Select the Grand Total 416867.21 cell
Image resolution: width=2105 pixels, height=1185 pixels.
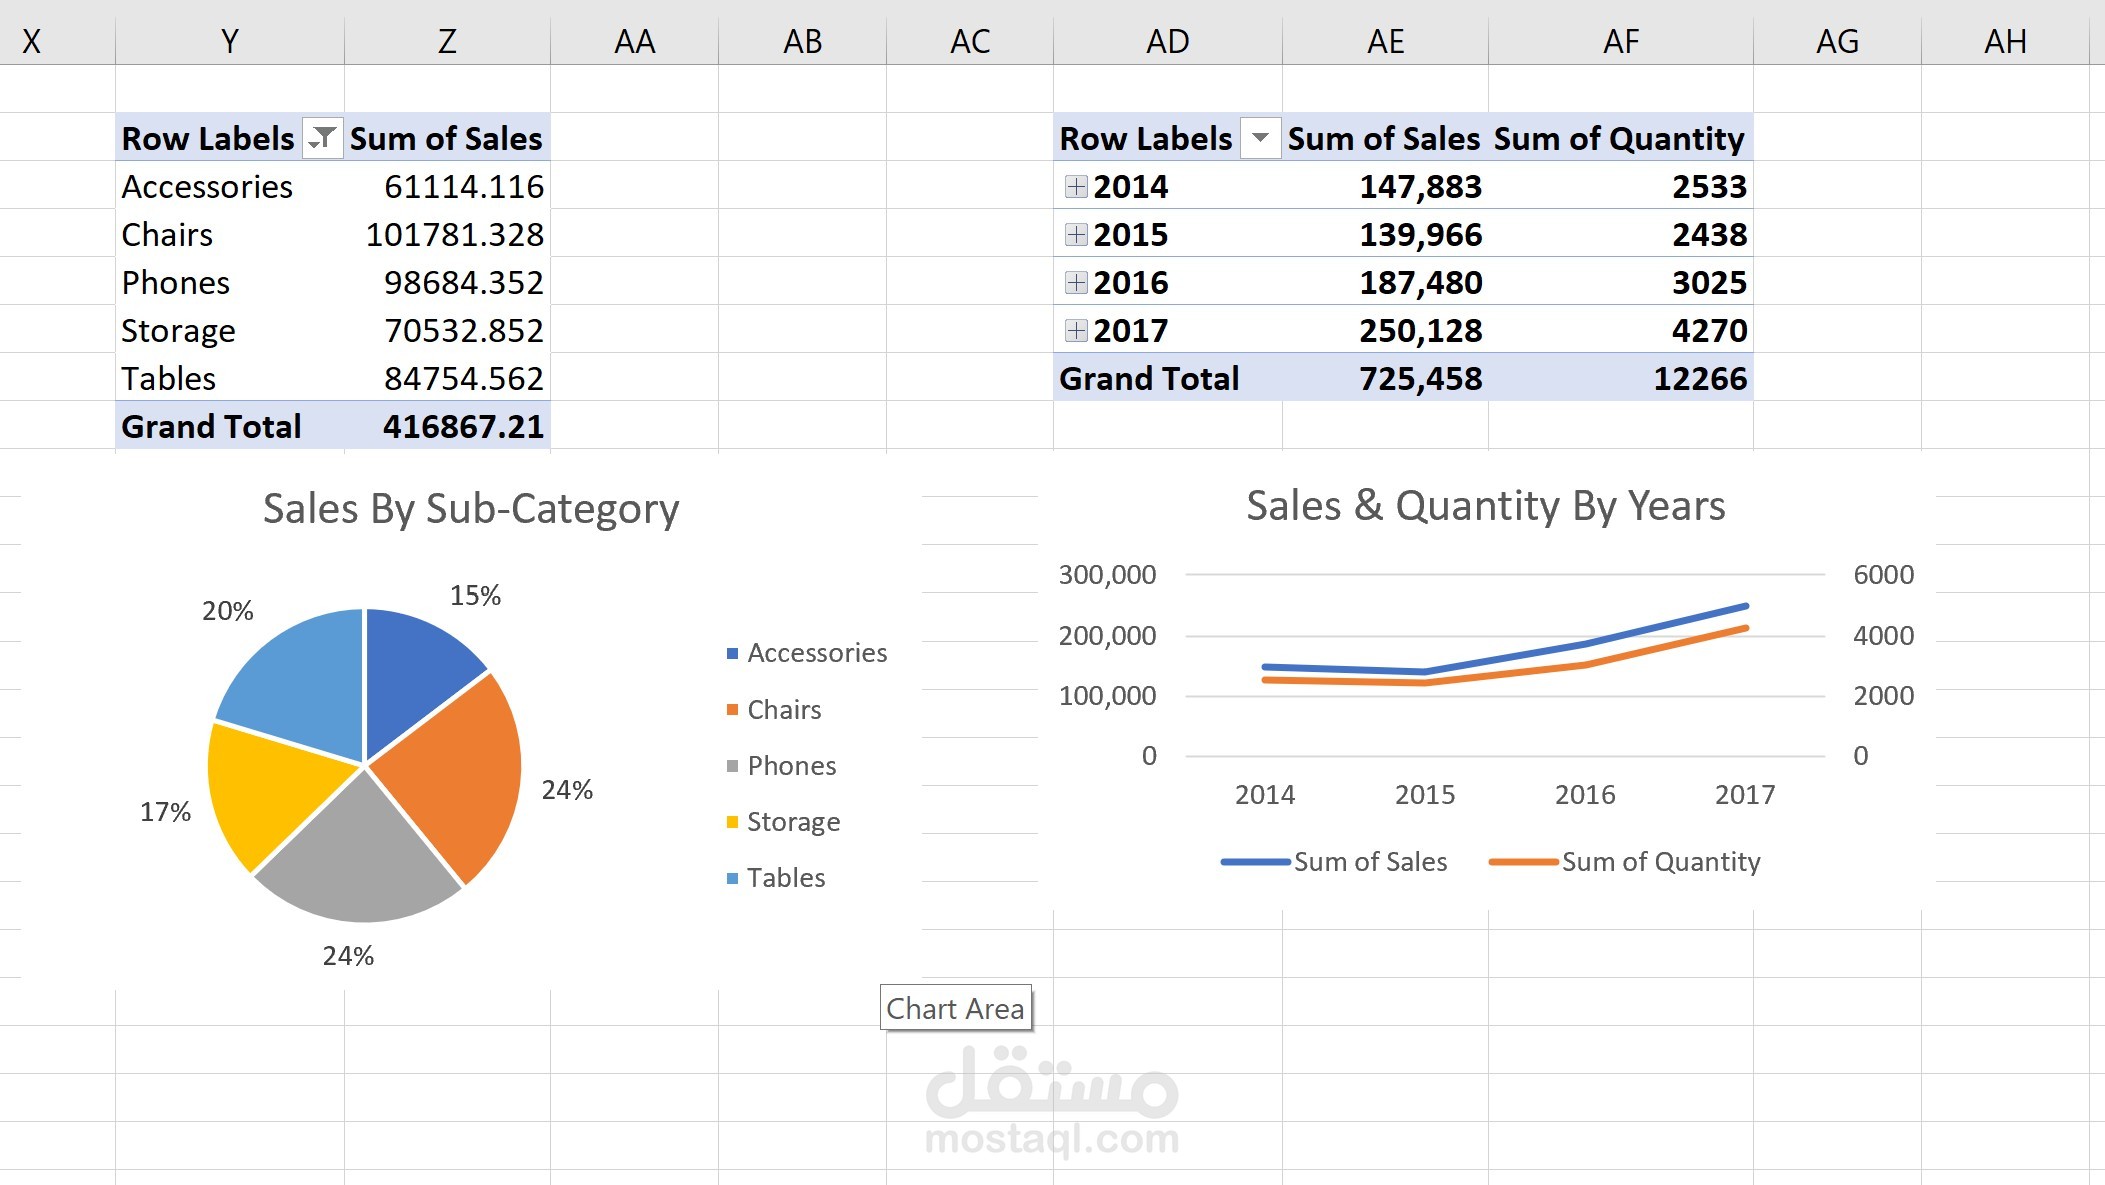(462, 427)
